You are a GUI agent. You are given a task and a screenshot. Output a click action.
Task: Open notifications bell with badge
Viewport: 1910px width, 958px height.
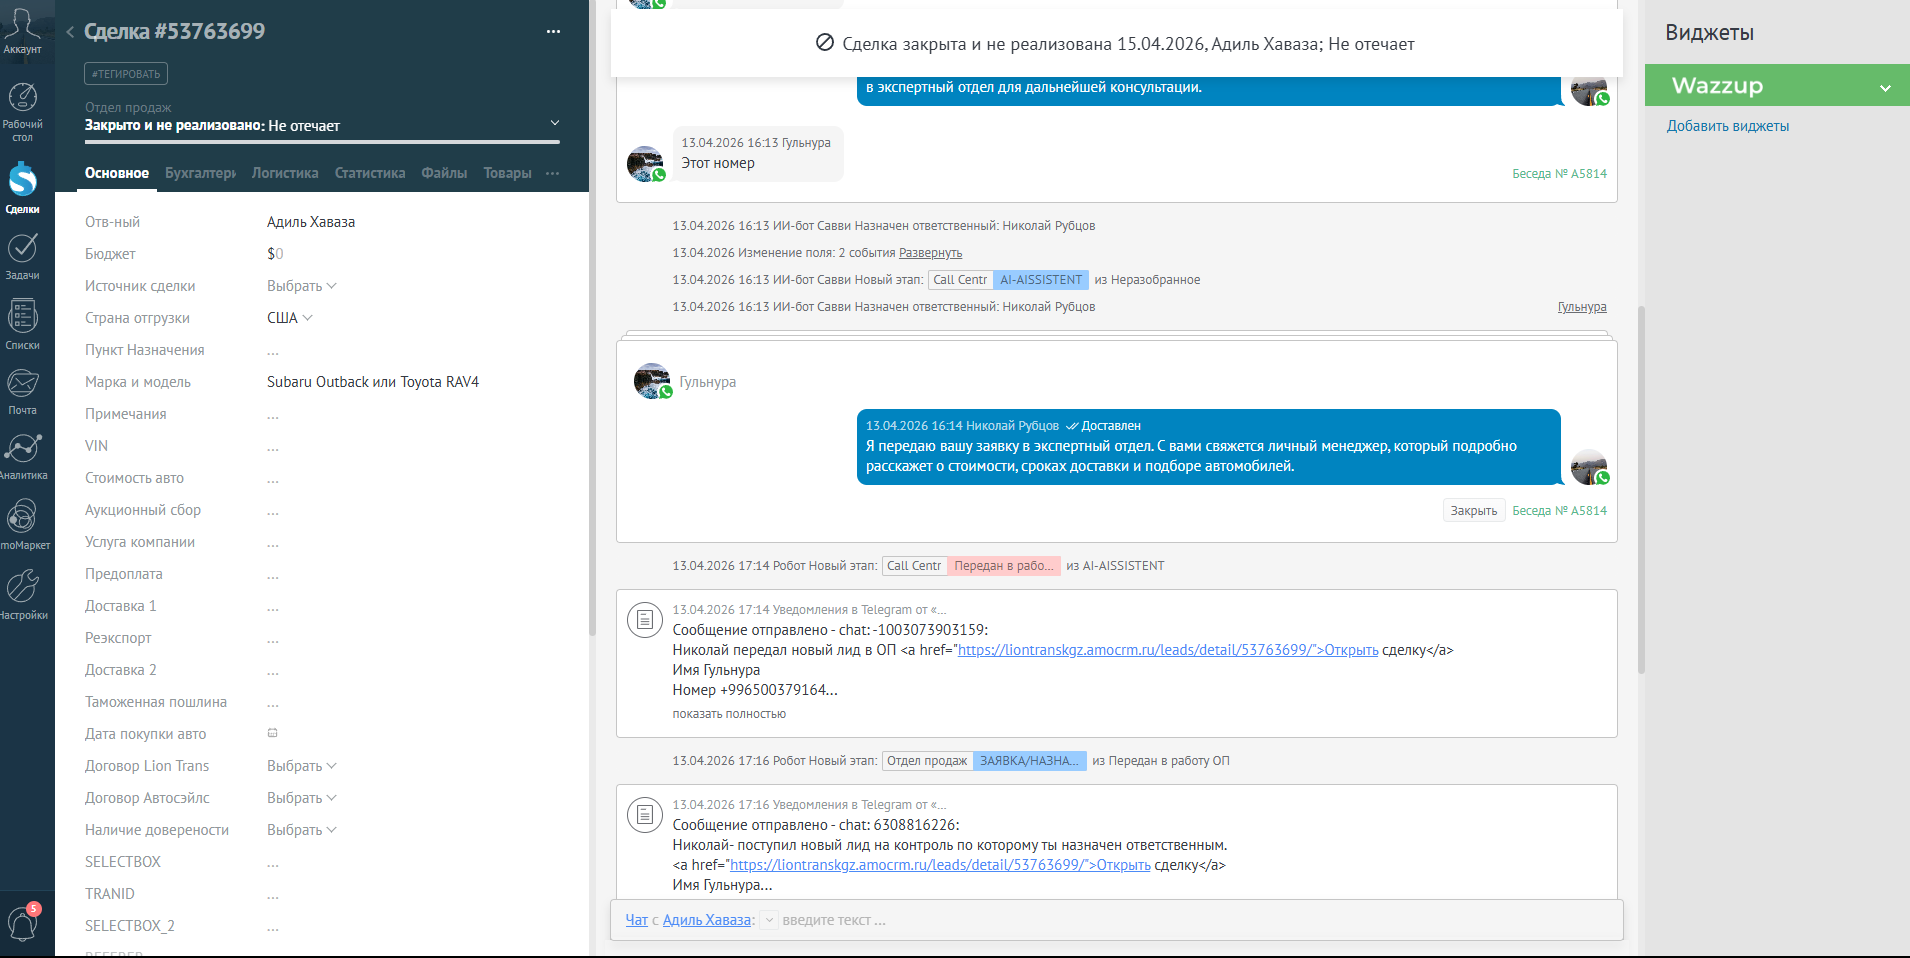[x=22, y=922]
